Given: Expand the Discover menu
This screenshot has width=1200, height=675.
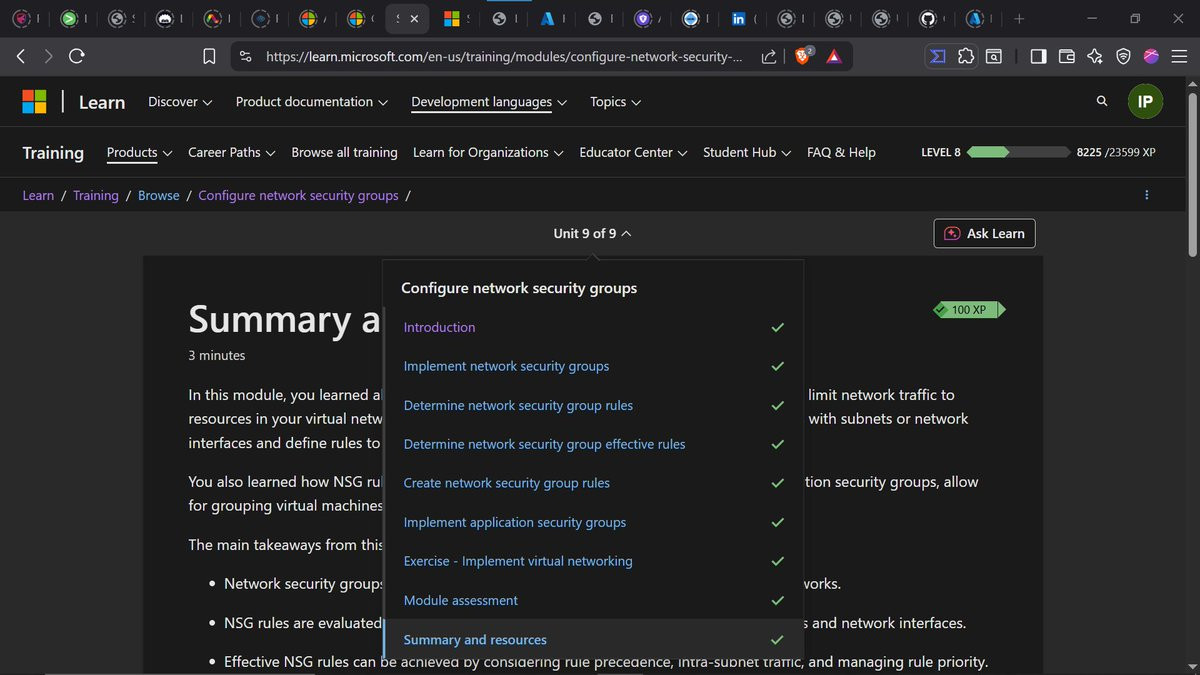Looking at the screenshot, I should point(180,102).
